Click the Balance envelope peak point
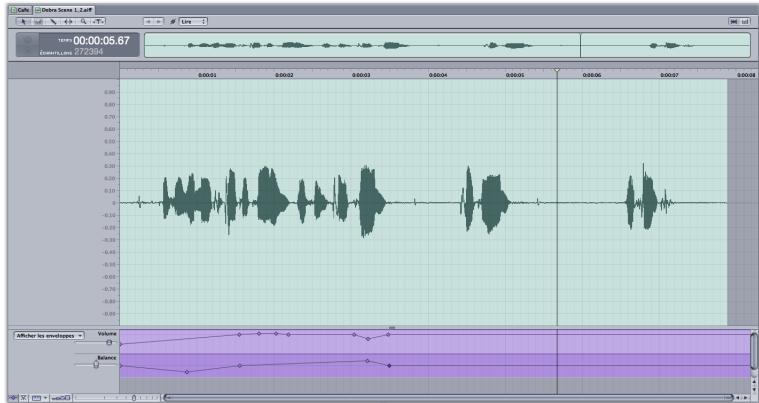 click(x=367, y=360)
